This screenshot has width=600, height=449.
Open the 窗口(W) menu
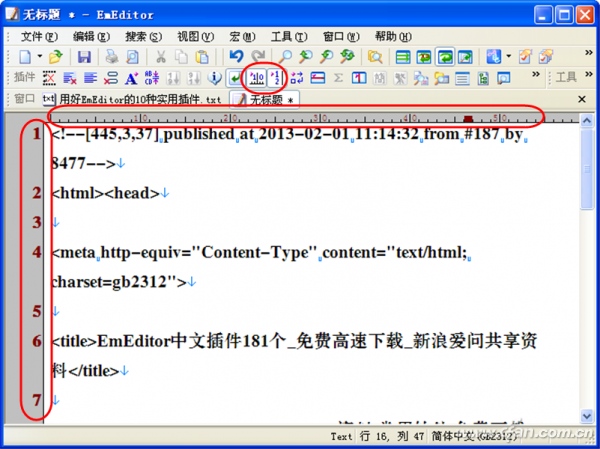pos(341,37)
